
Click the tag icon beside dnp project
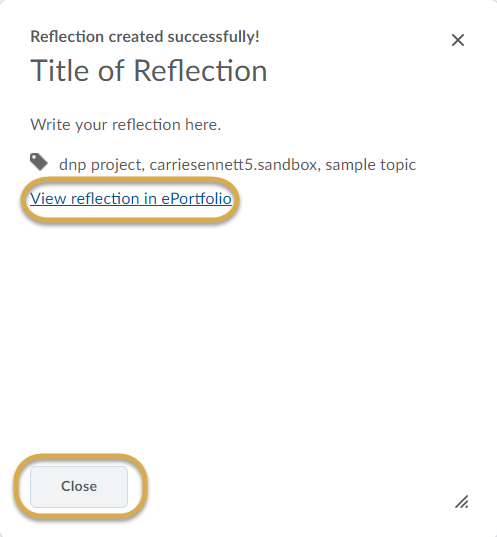point(39,162)
